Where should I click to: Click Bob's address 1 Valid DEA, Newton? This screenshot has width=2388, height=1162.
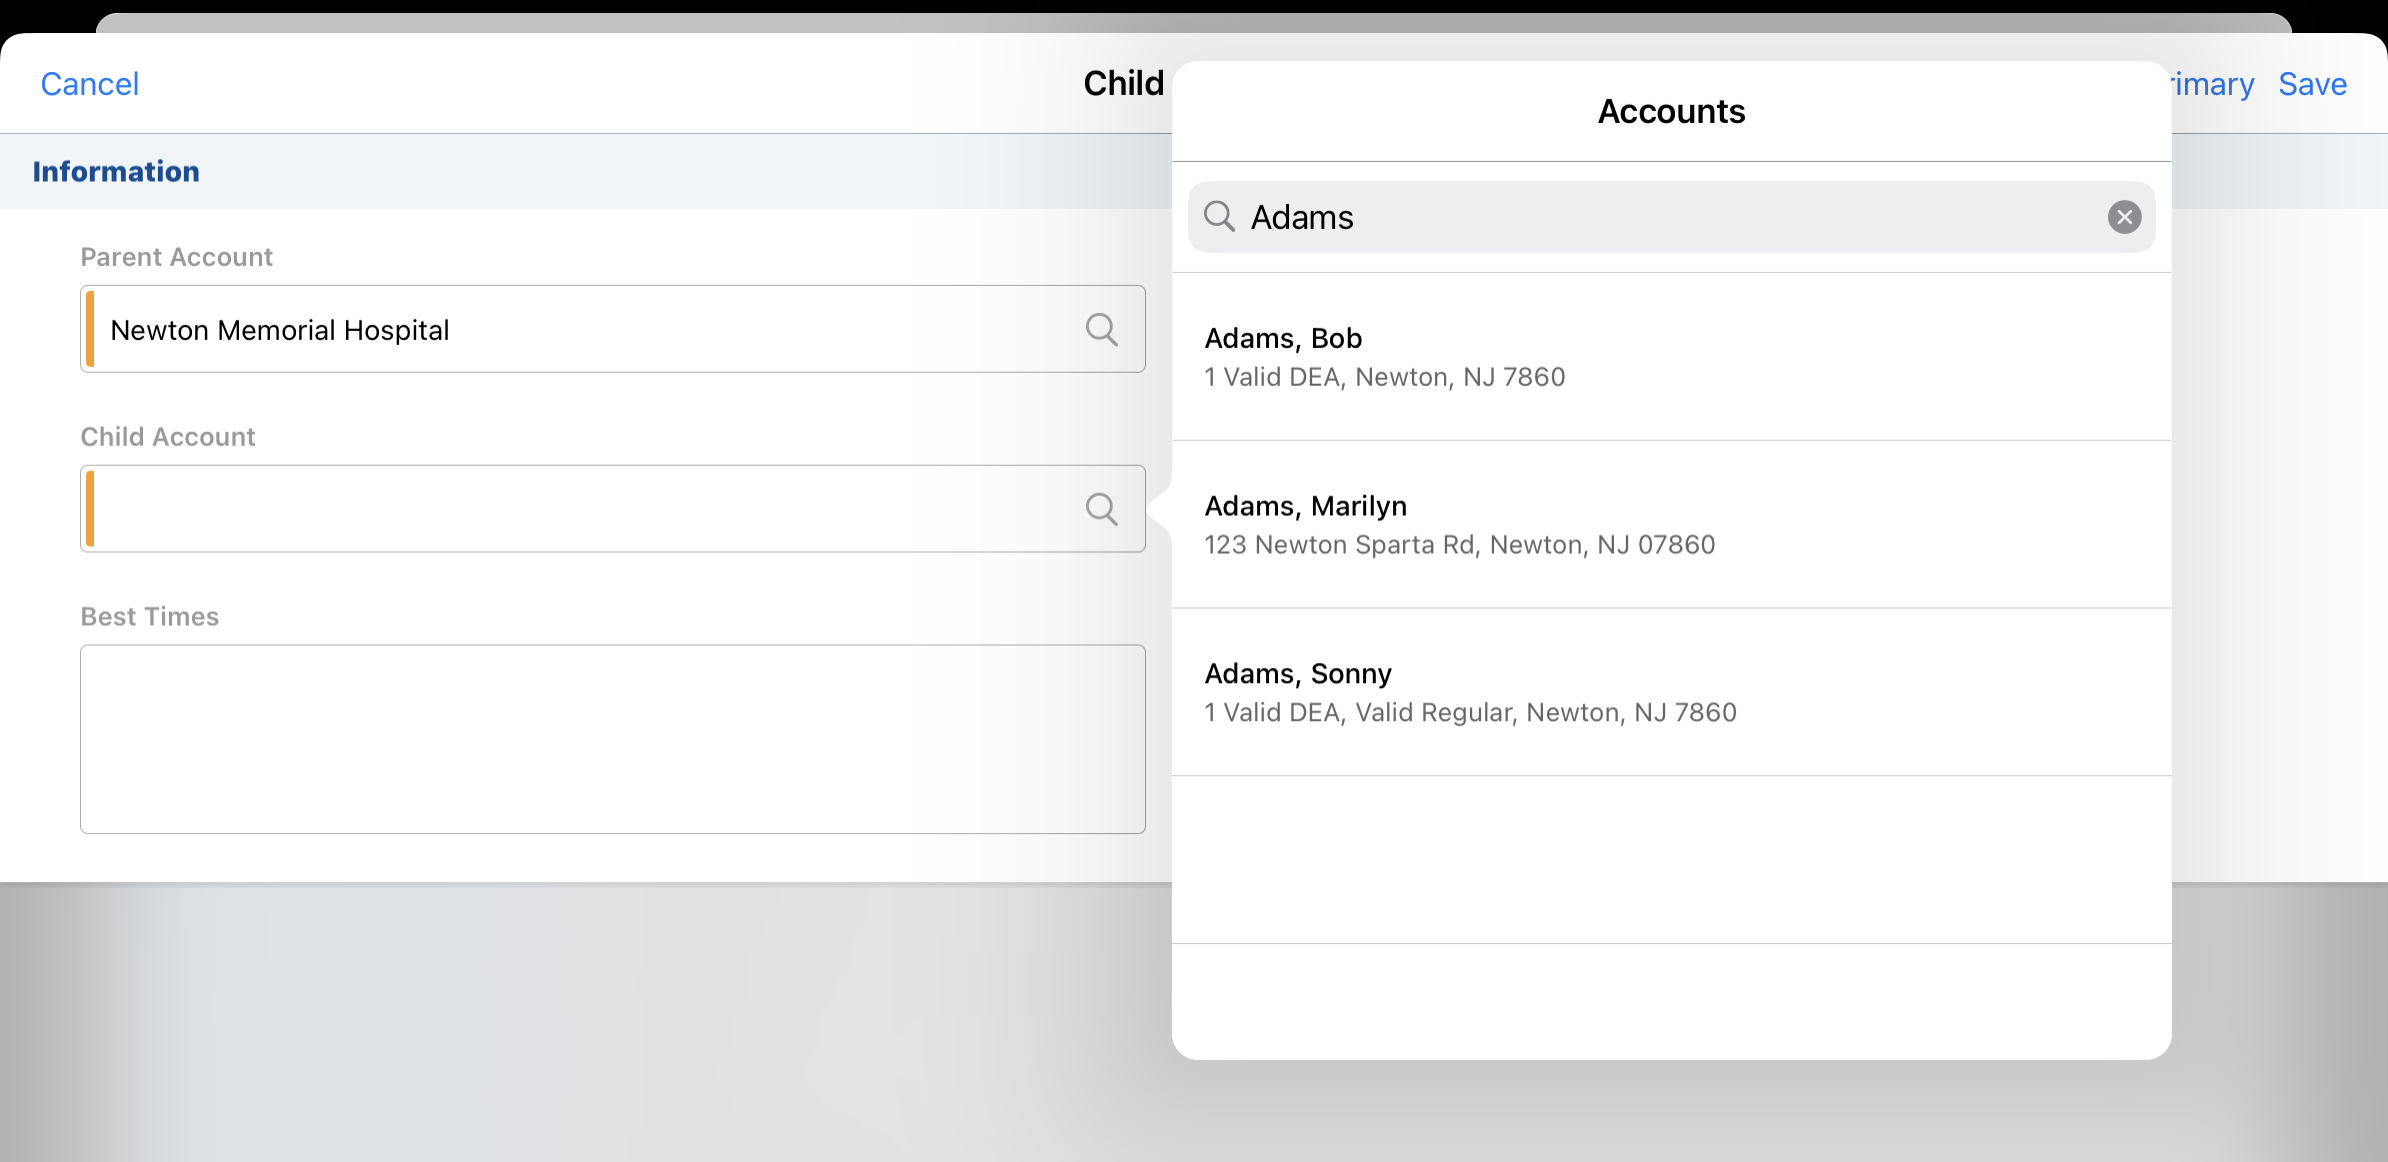[1384, 377]
